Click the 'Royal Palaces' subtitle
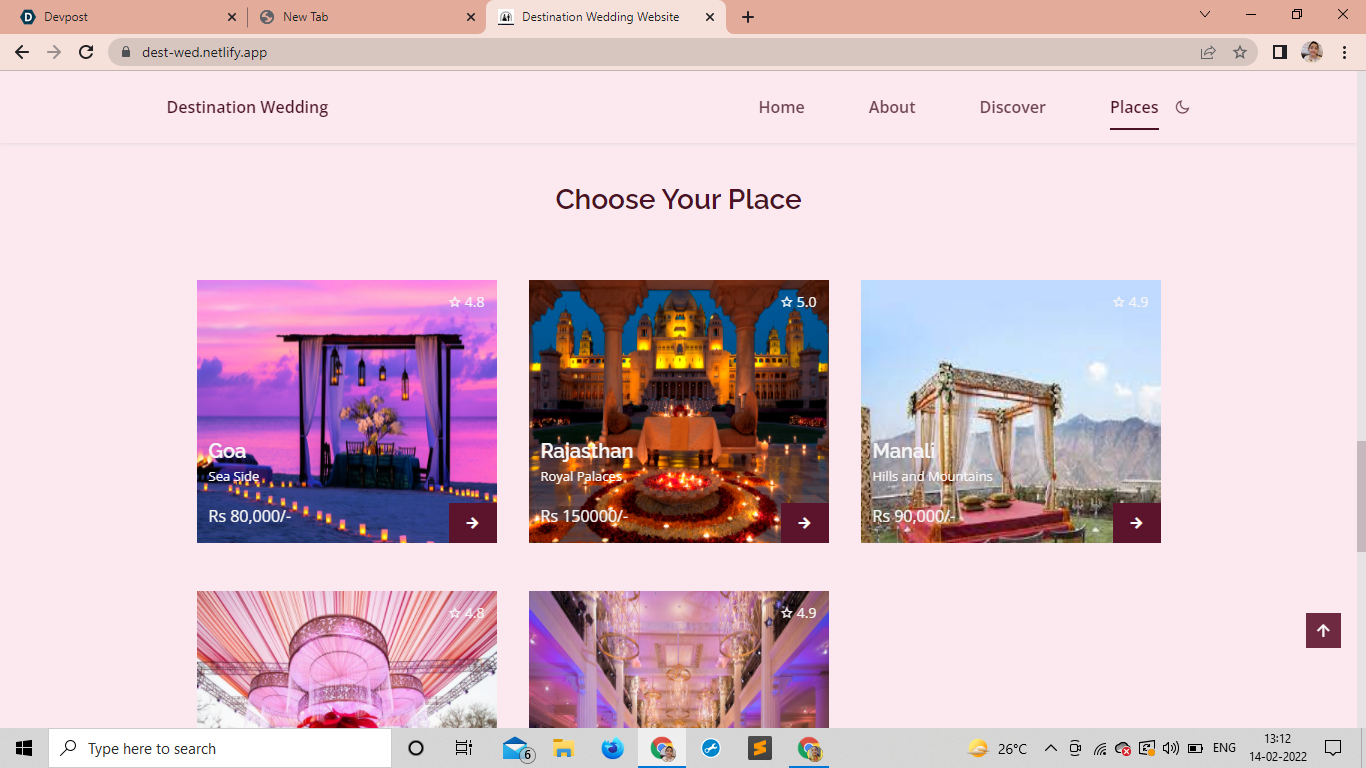 point(581,477)
